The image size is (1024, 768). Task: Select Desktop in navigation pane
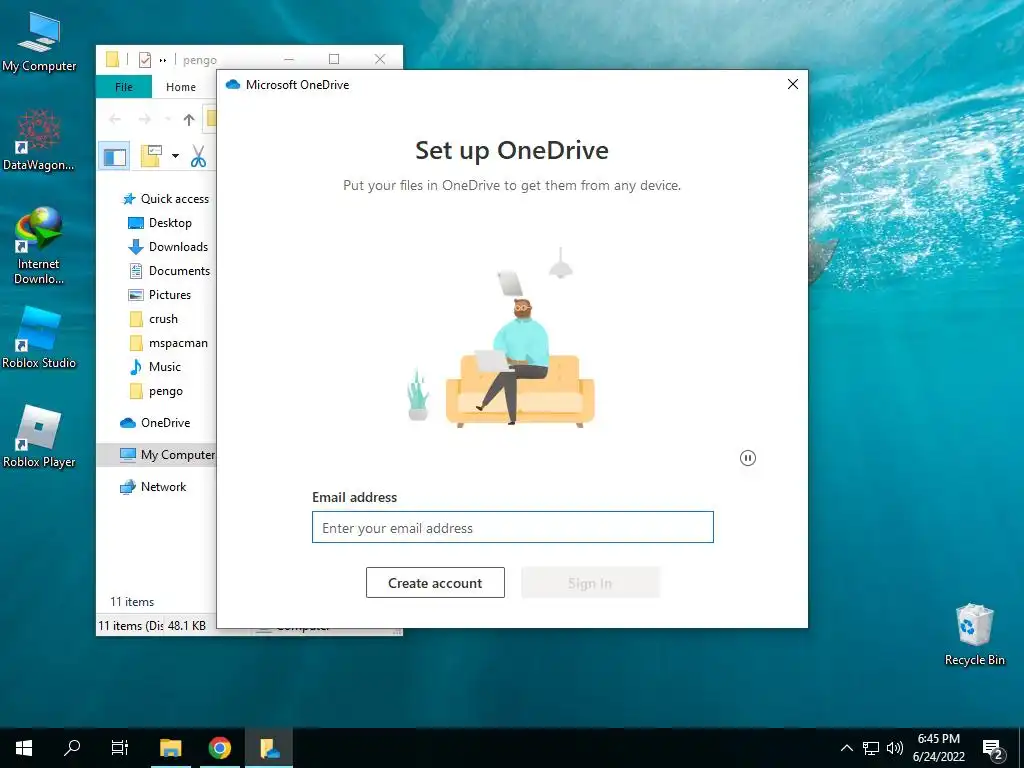160,223
